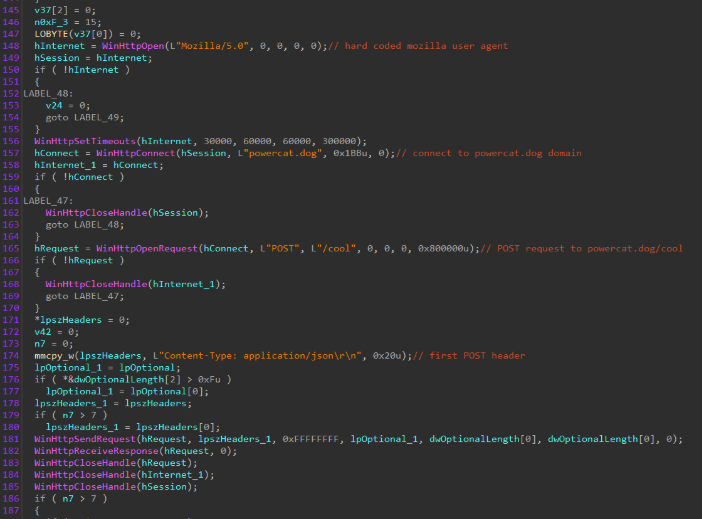The height and width of the screenshot is (519, 702).
Task: Click the first POST header comment
Action: [469, 356]
